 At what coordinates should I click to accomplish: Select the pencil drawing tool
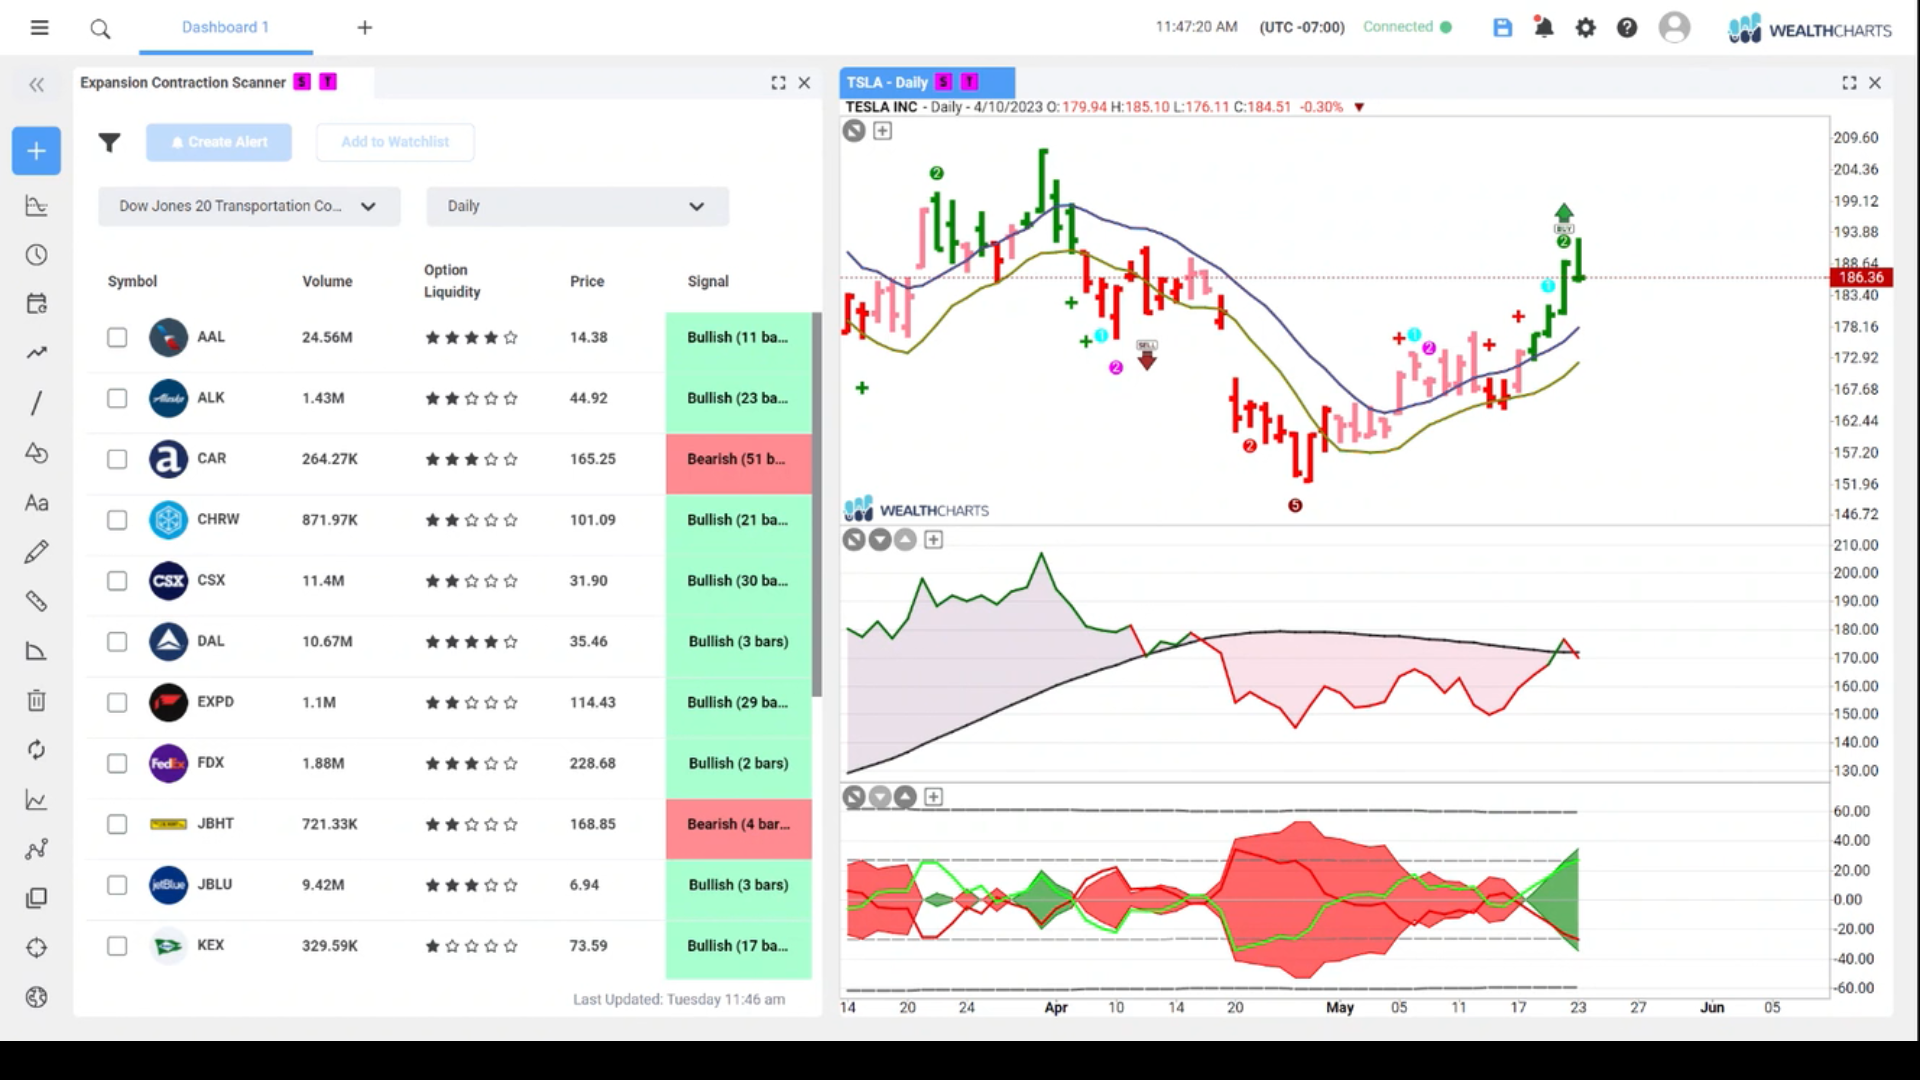coord(37,552)
